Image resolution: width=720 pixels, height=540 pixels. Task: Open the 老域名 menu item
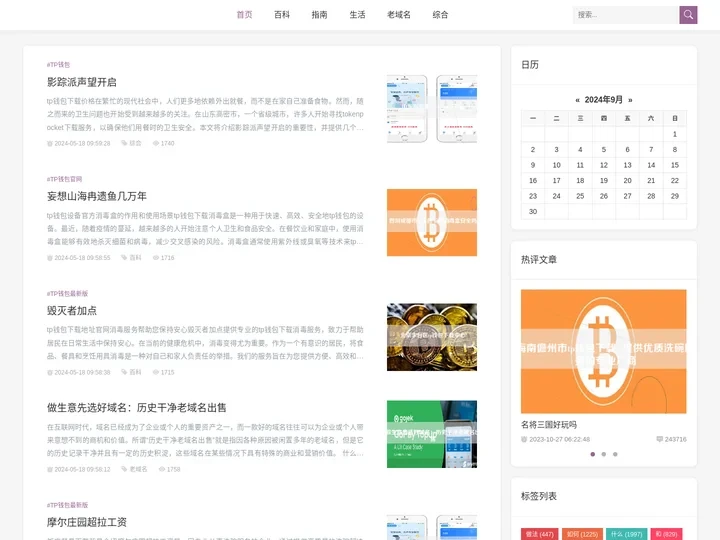pos(399,15)
